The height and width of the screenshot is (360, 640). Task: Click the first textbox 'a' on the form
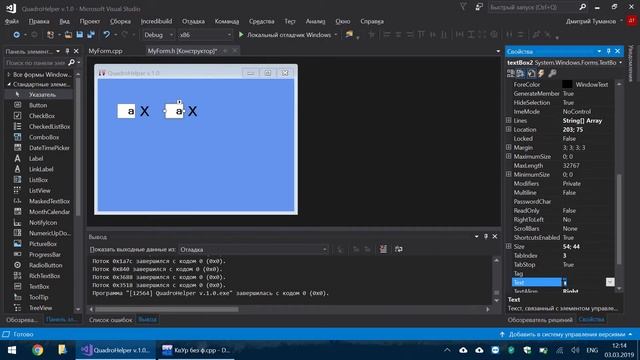pos(126,111)
